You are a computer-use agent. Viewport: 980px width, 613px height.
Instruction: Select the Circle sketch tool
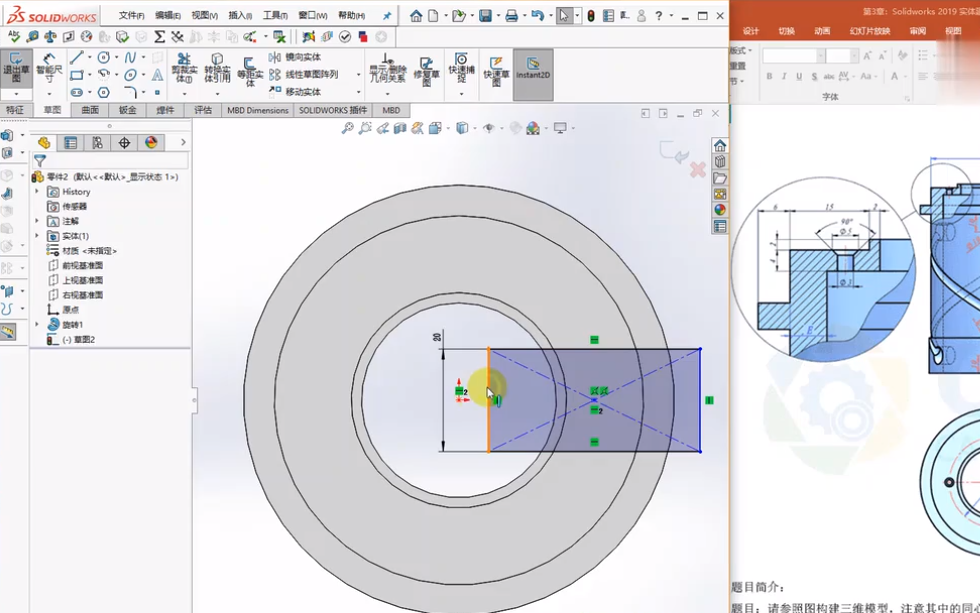tap(104, 57)
